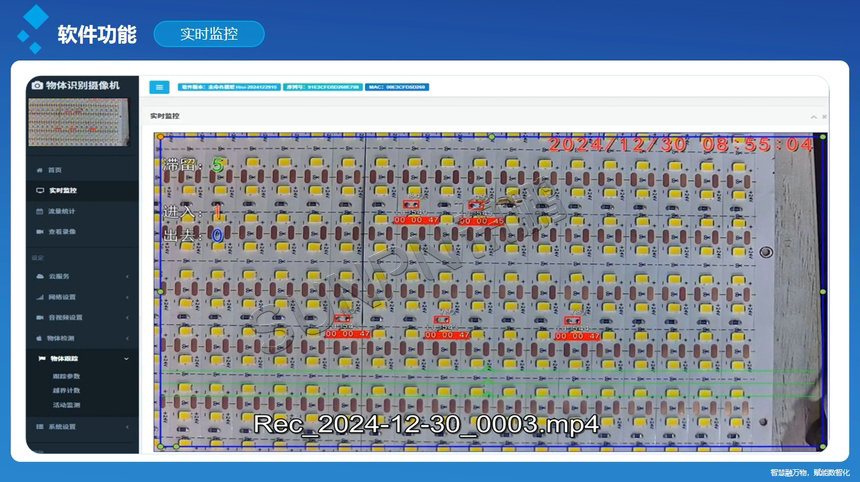Click the cloud icon for 云服务
Image resolution: width=860 pixels, height=482 pixels.
[x=39, y=276]
